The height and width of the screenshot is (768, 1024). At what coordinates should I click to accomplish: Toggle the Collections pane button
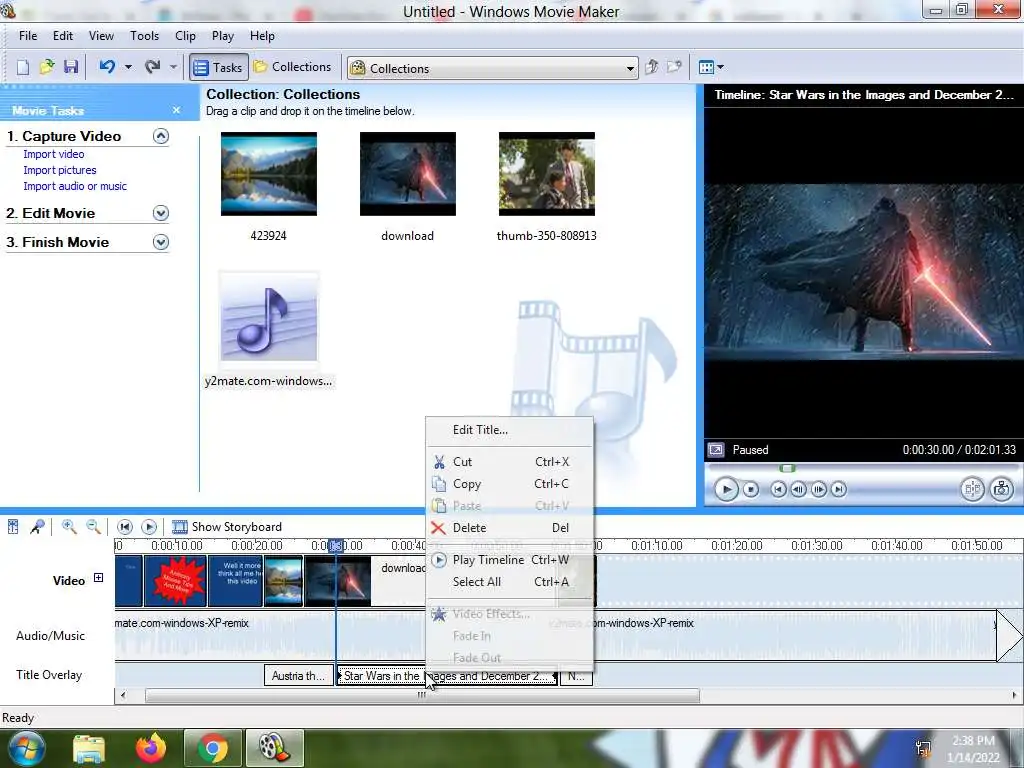coord(293,67)
